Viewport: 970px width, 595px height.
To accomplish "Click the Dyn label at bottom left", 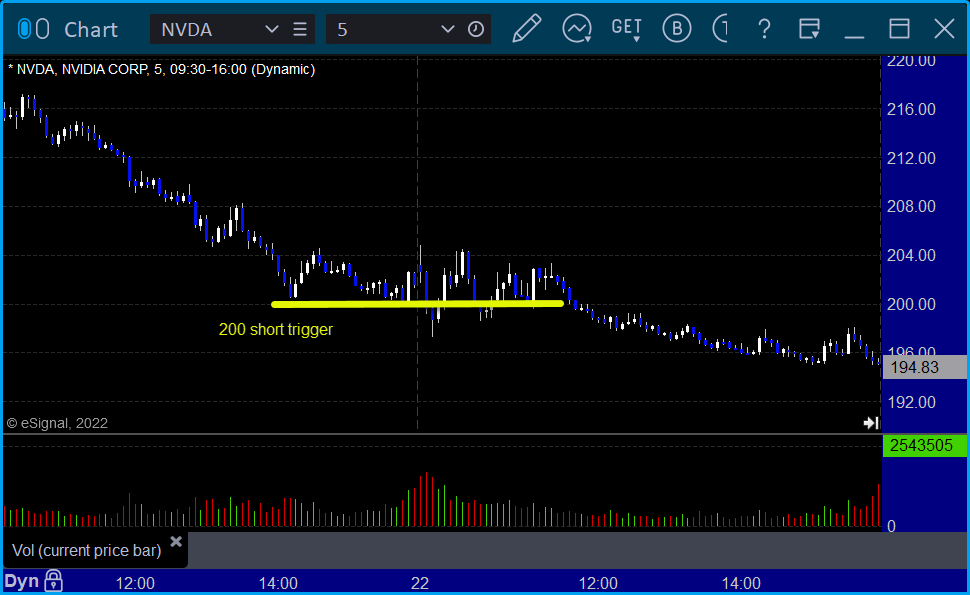I will coord(22,581).
